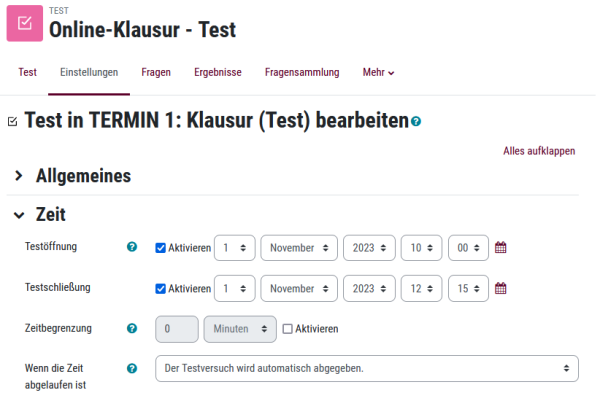Show help for Zeitbegrenzung setting
Screen dimensions: 600x409
tap(132, 328)
